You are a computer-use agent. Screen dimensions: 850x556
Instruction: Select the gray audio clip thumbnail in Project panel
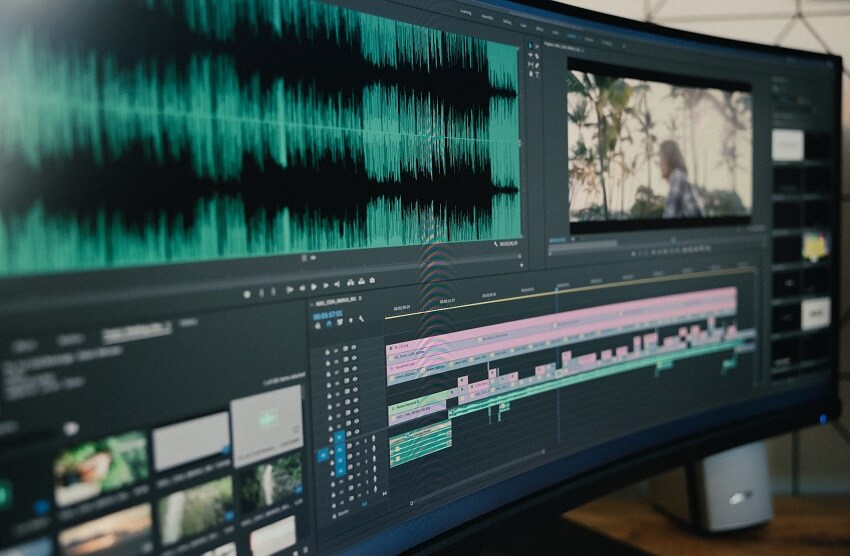[x=267, y=425]
